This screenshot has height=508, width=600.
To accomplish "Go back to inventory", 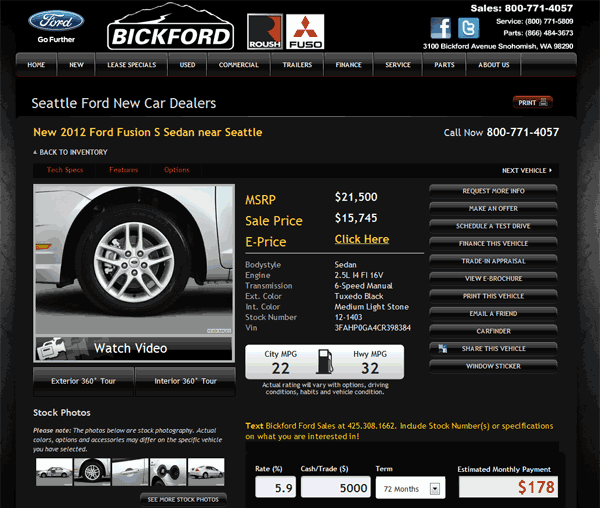I will [70, 152].
